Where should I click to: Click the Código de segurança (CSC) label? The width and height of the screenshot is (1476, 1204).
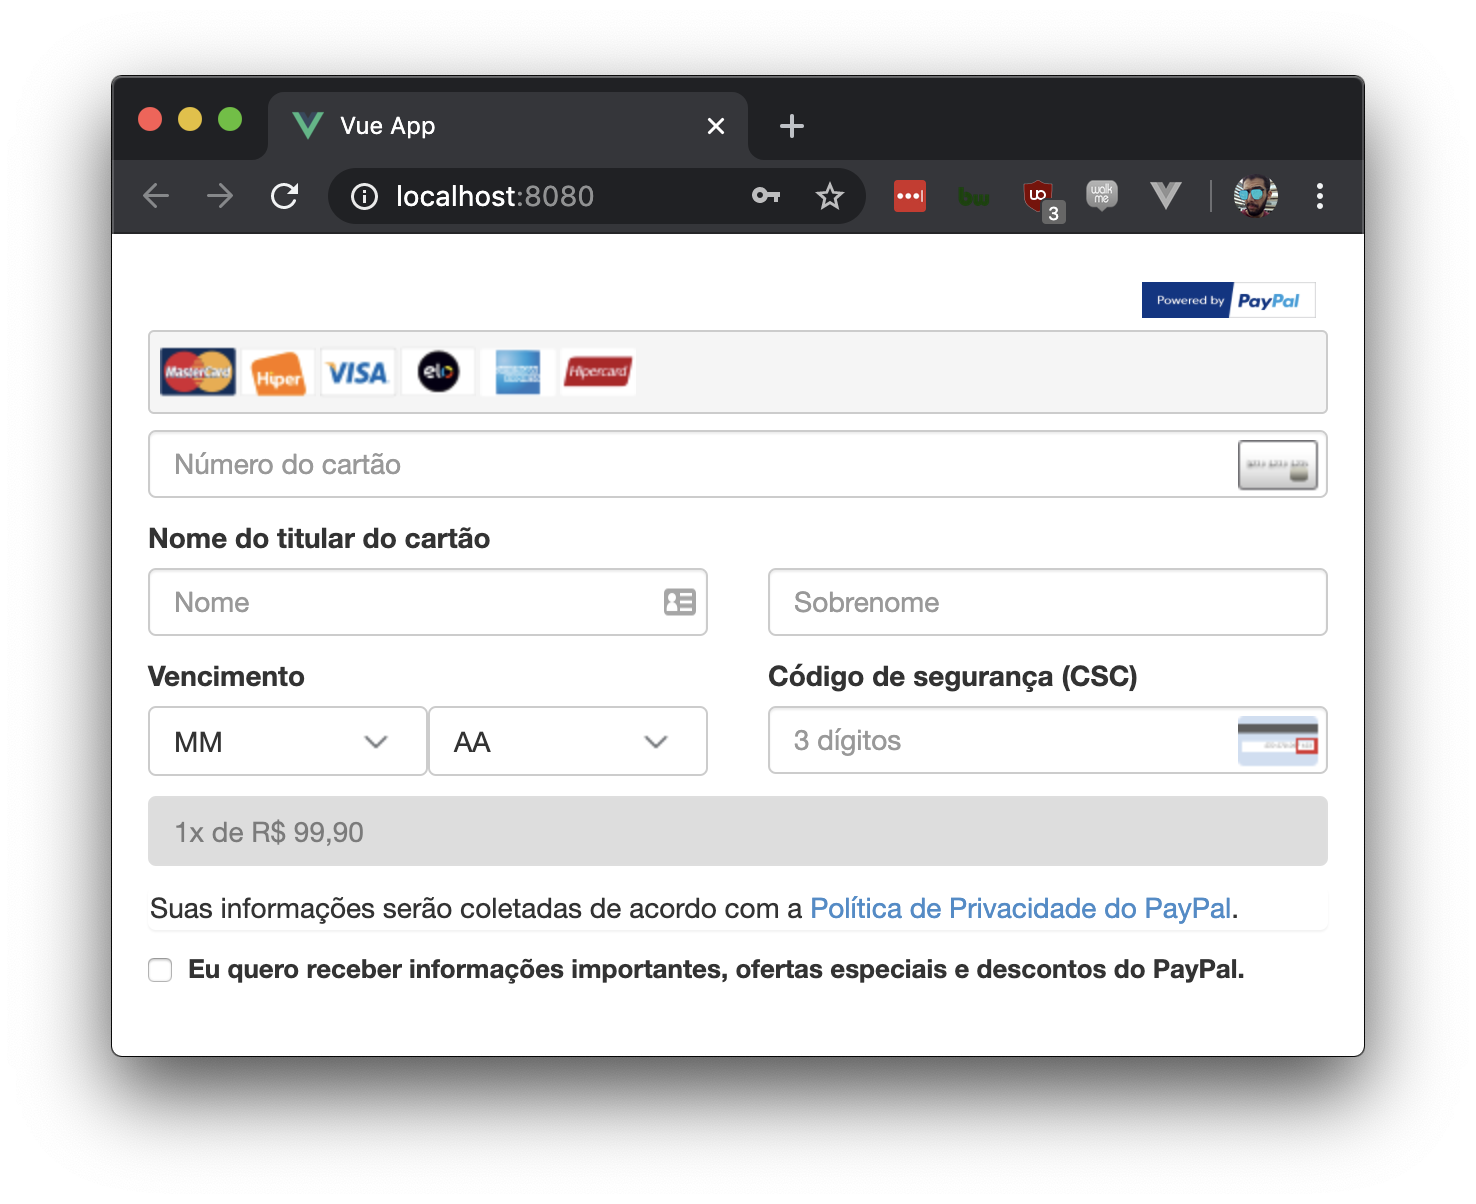coord(953,677)
